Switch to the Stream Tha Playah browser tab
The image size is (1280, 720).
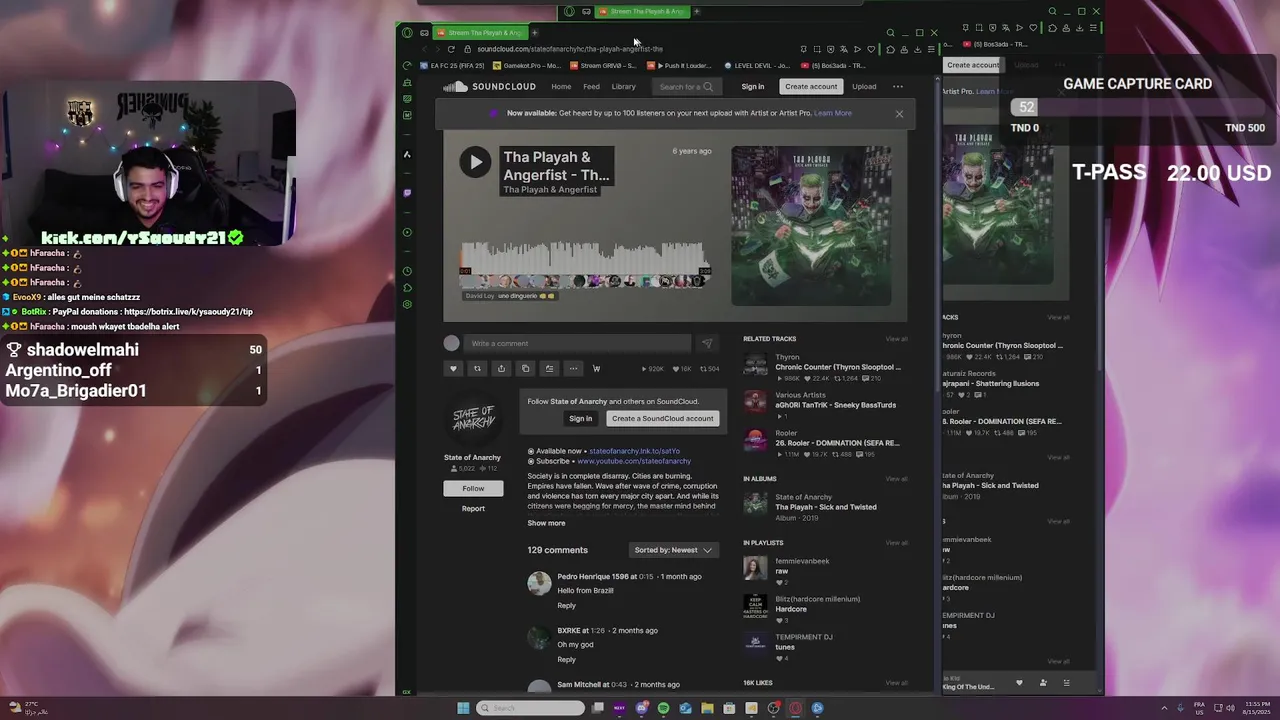pyautogui.click(x=480, y=33)
